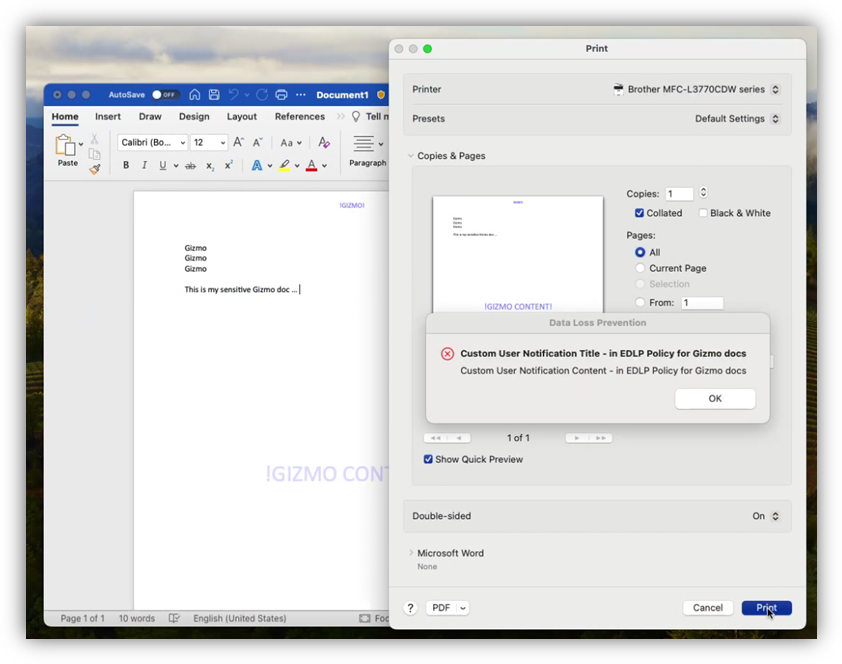Click the Paragraph alignment lines icon
Screen dimensions: 842x664
pyautogui.click(x=364, y=143)
